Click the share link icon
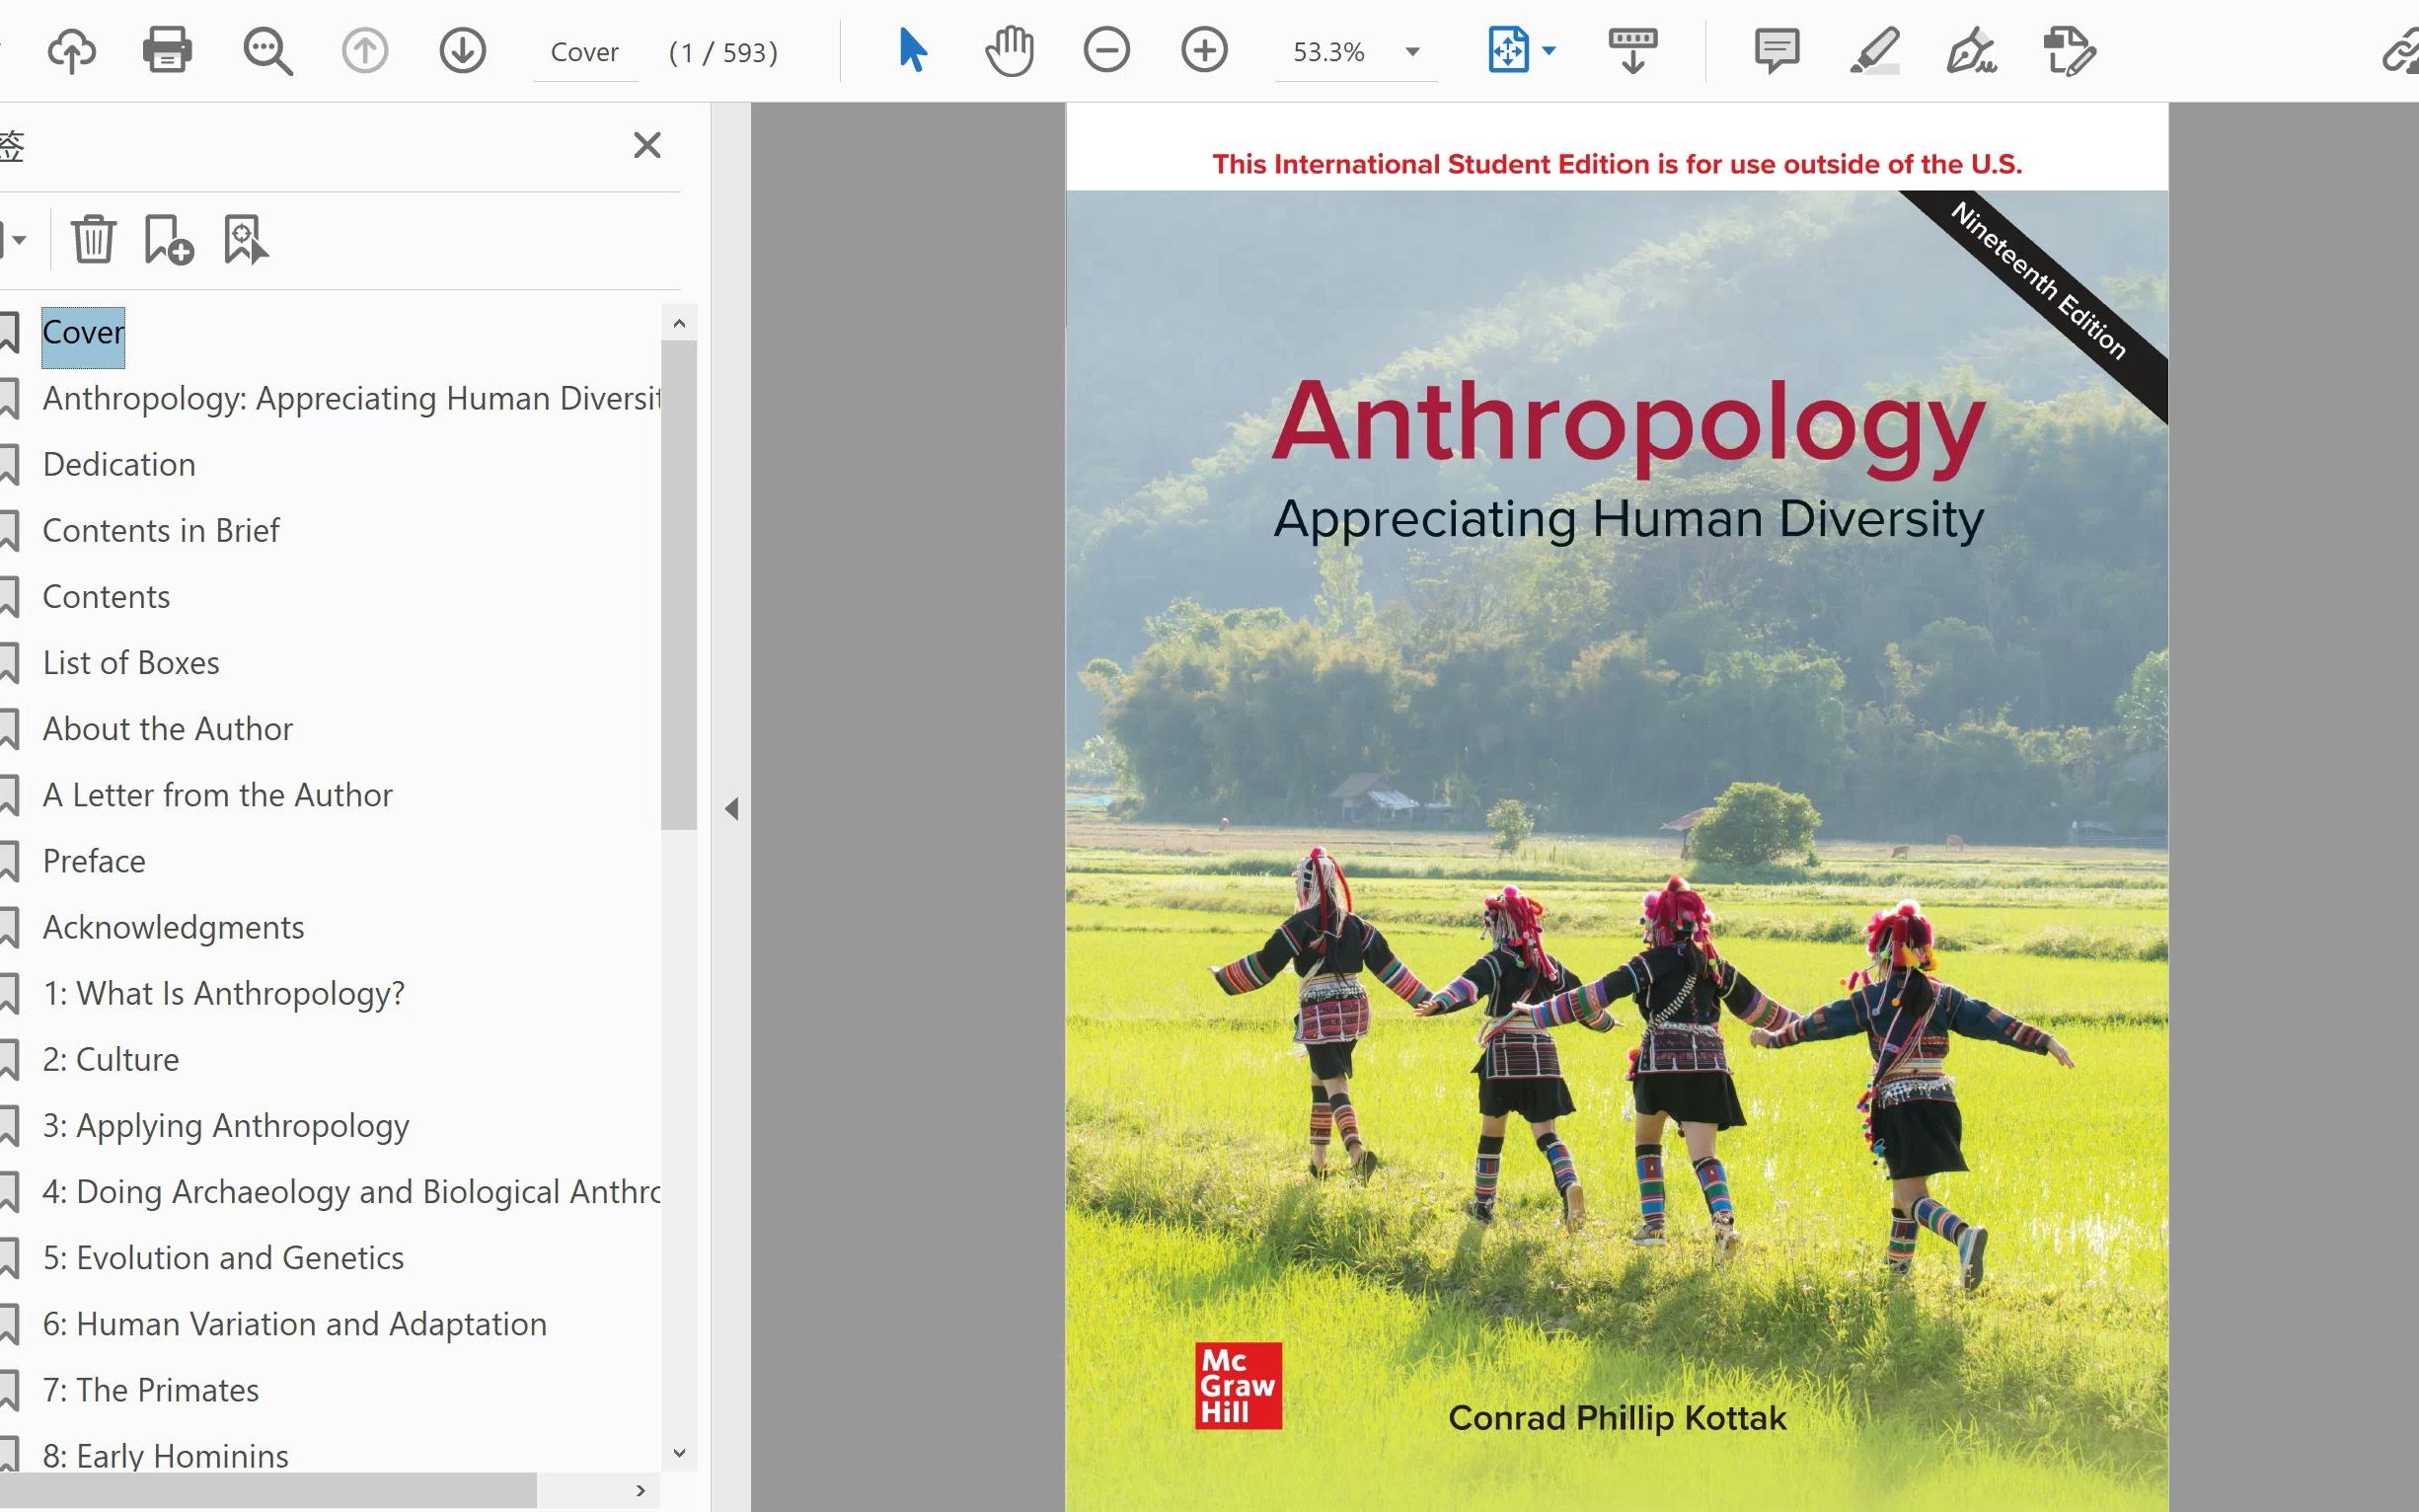Screen dimensions: 2419x1512 point(2401,52)
